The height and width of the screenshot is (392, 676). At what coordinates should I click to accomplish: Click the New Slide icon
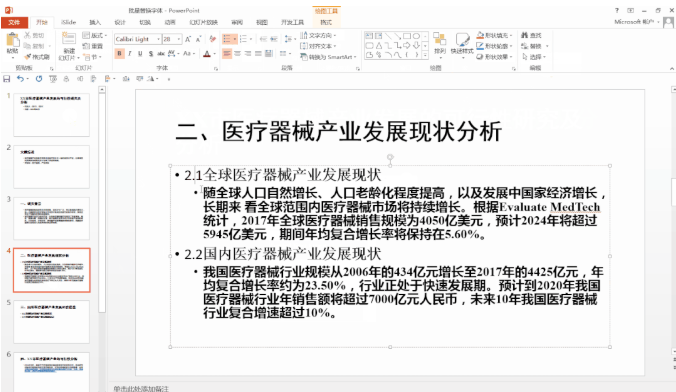point(69,39)
